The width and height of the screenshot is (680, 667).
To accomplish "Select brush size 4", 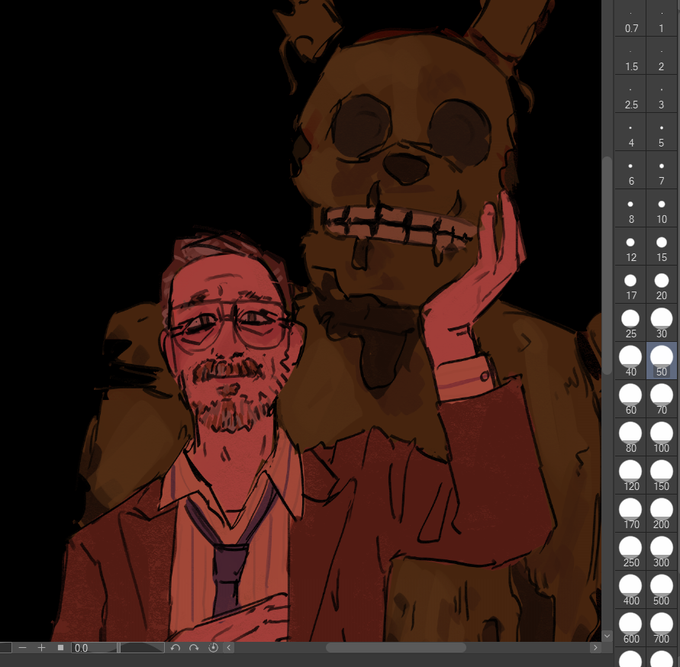I will 631,132.
